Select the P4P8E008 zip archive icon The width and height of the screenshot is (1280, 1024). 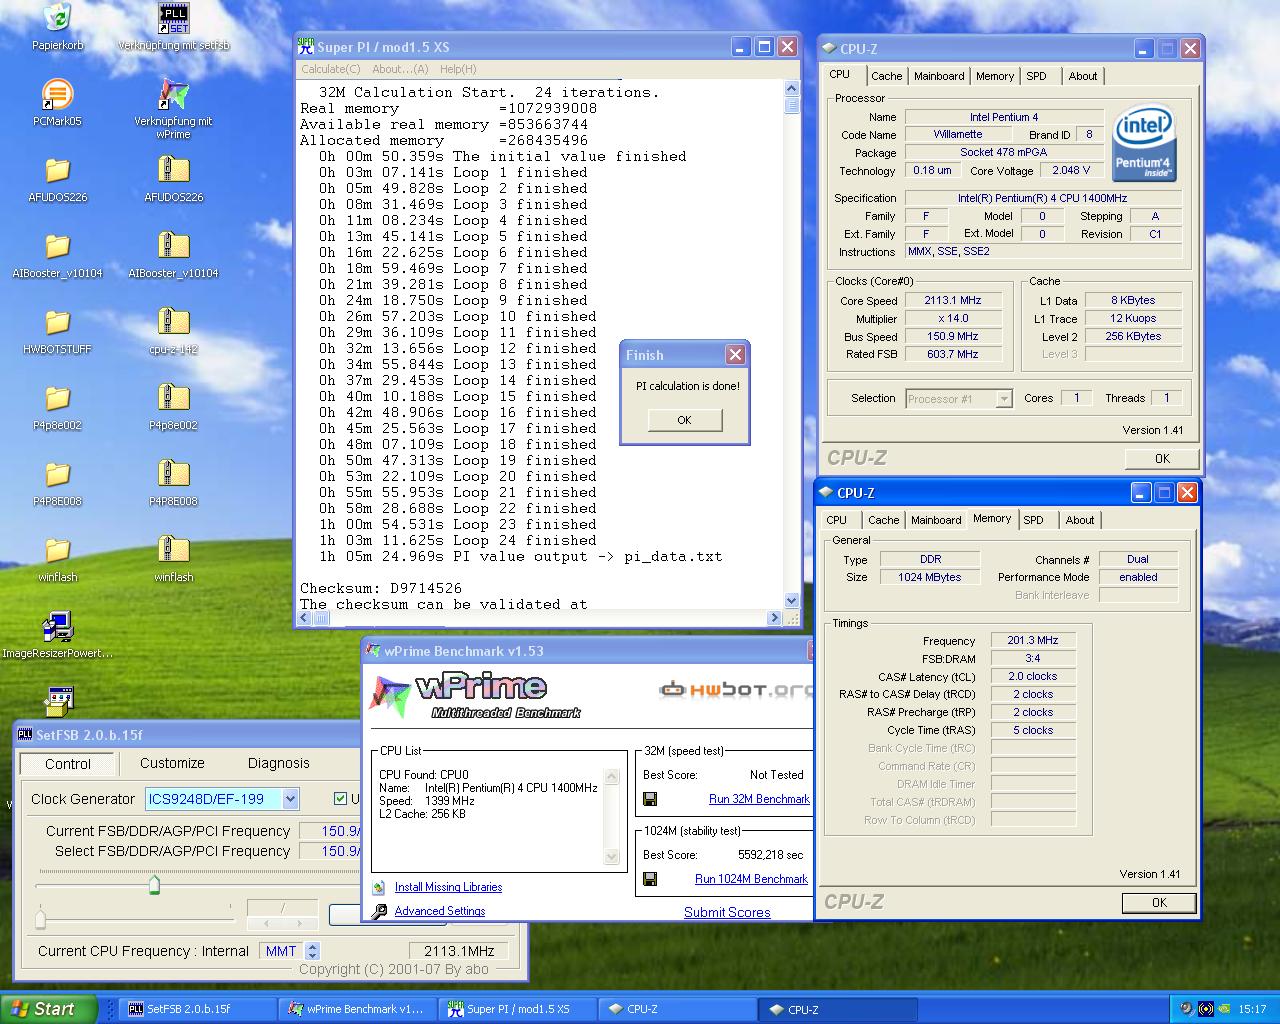click(174, 474)
